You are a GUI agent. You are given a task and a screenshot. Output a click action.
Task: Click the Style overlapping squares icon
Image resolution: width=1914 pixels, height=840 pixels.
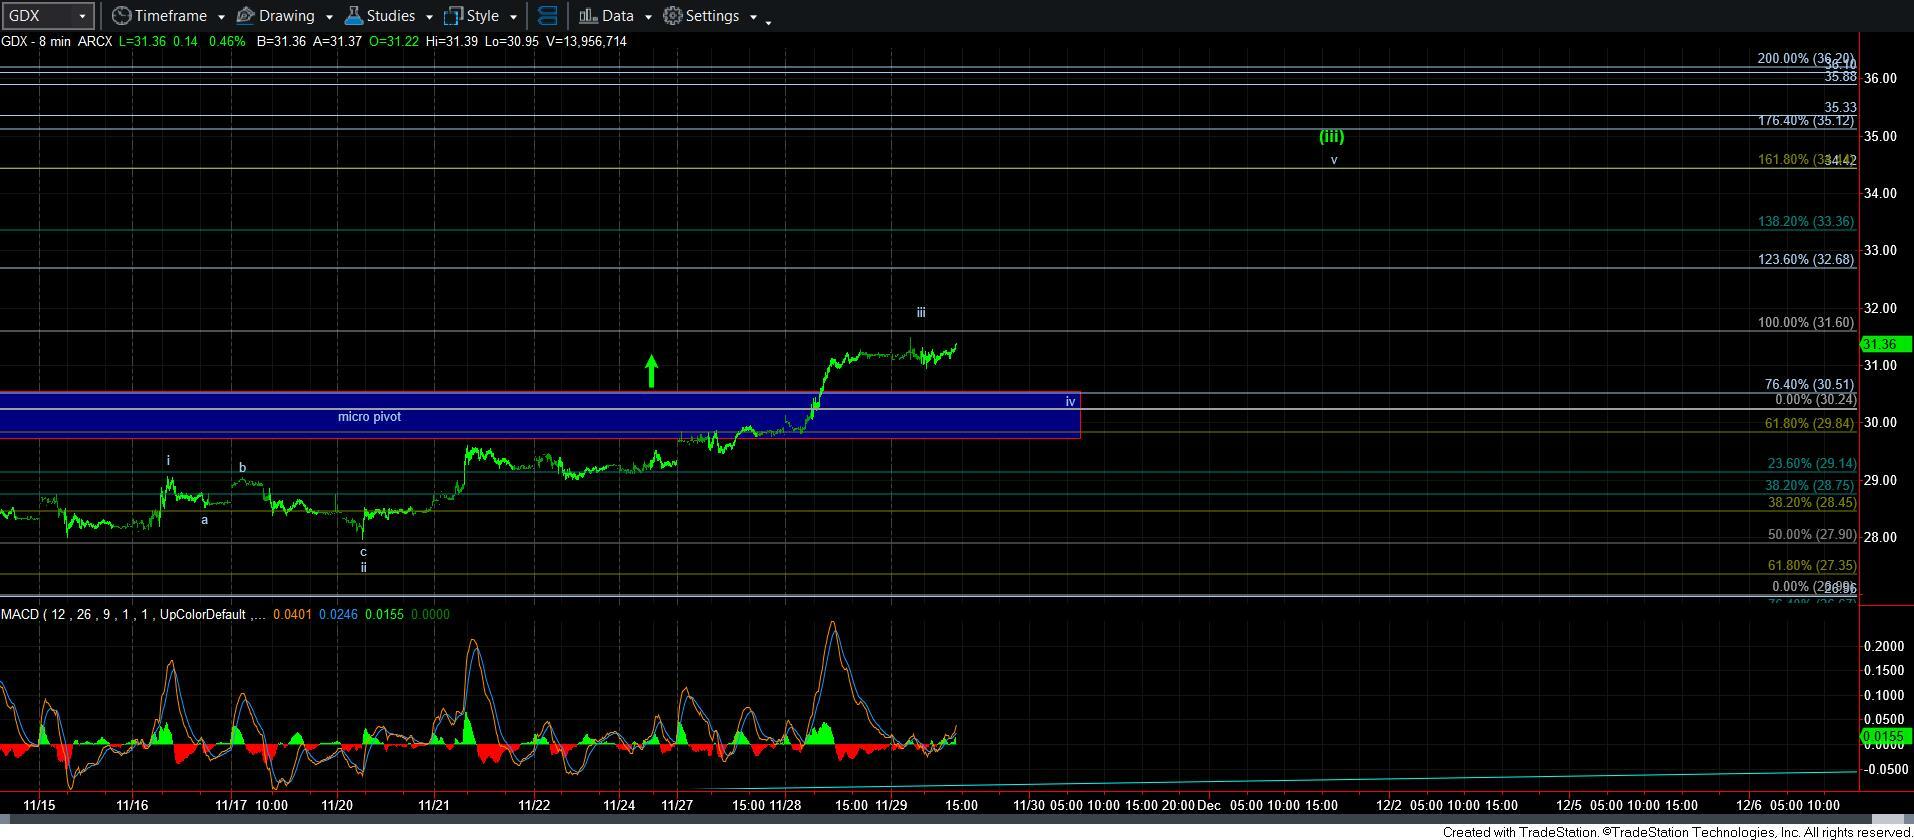click(453, 16)
